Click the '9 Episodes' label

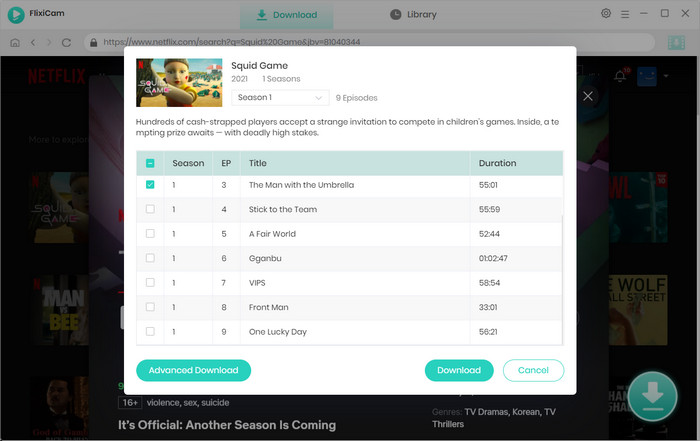[356, 98]
